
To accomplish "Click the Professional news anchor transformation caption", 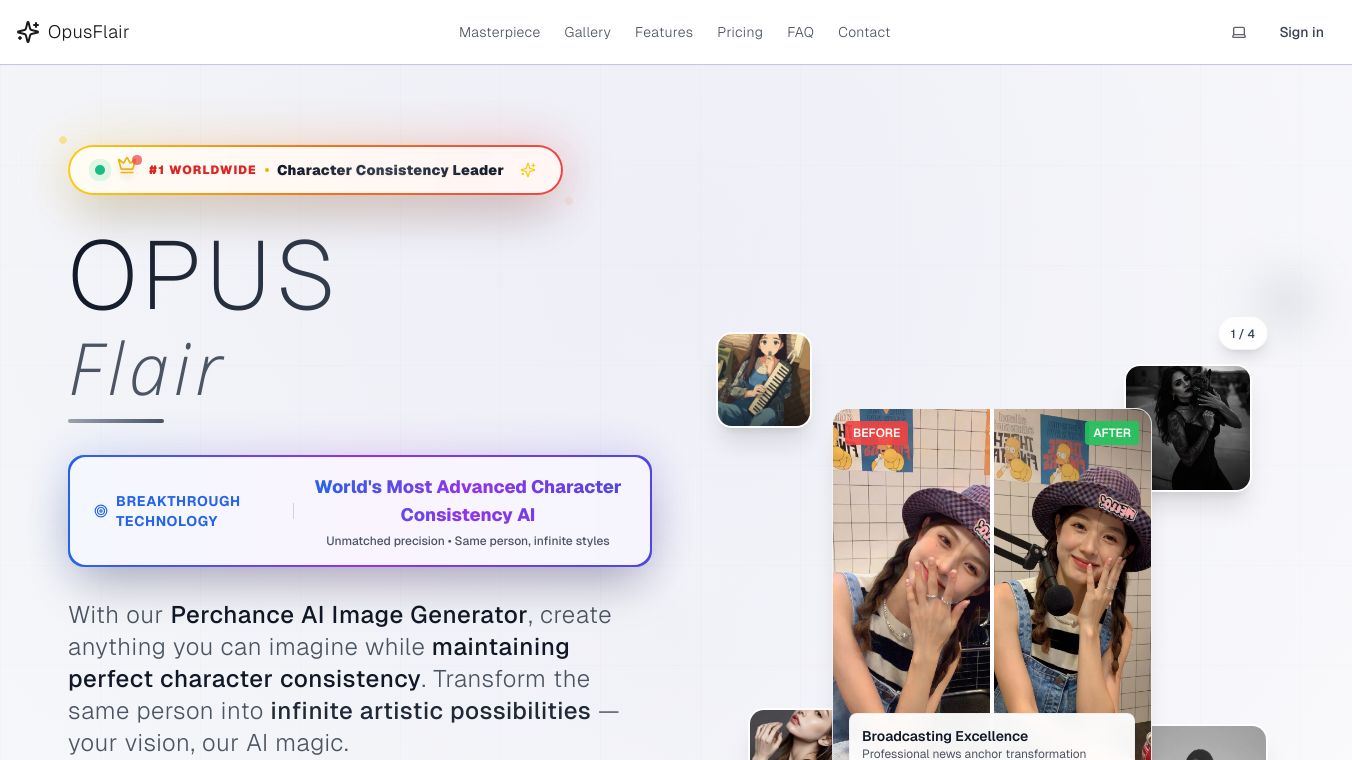I will [x=974, y=754].
